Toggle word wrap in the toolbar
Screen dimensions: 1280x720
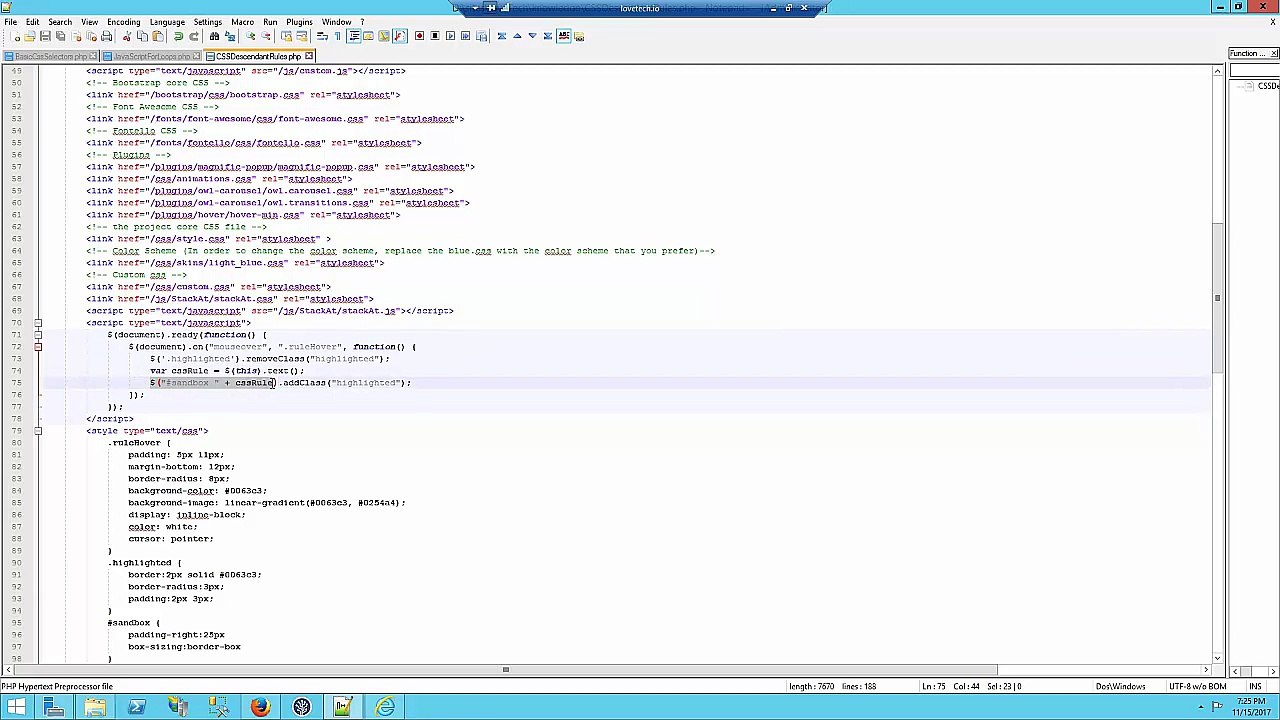coord(322,36)
